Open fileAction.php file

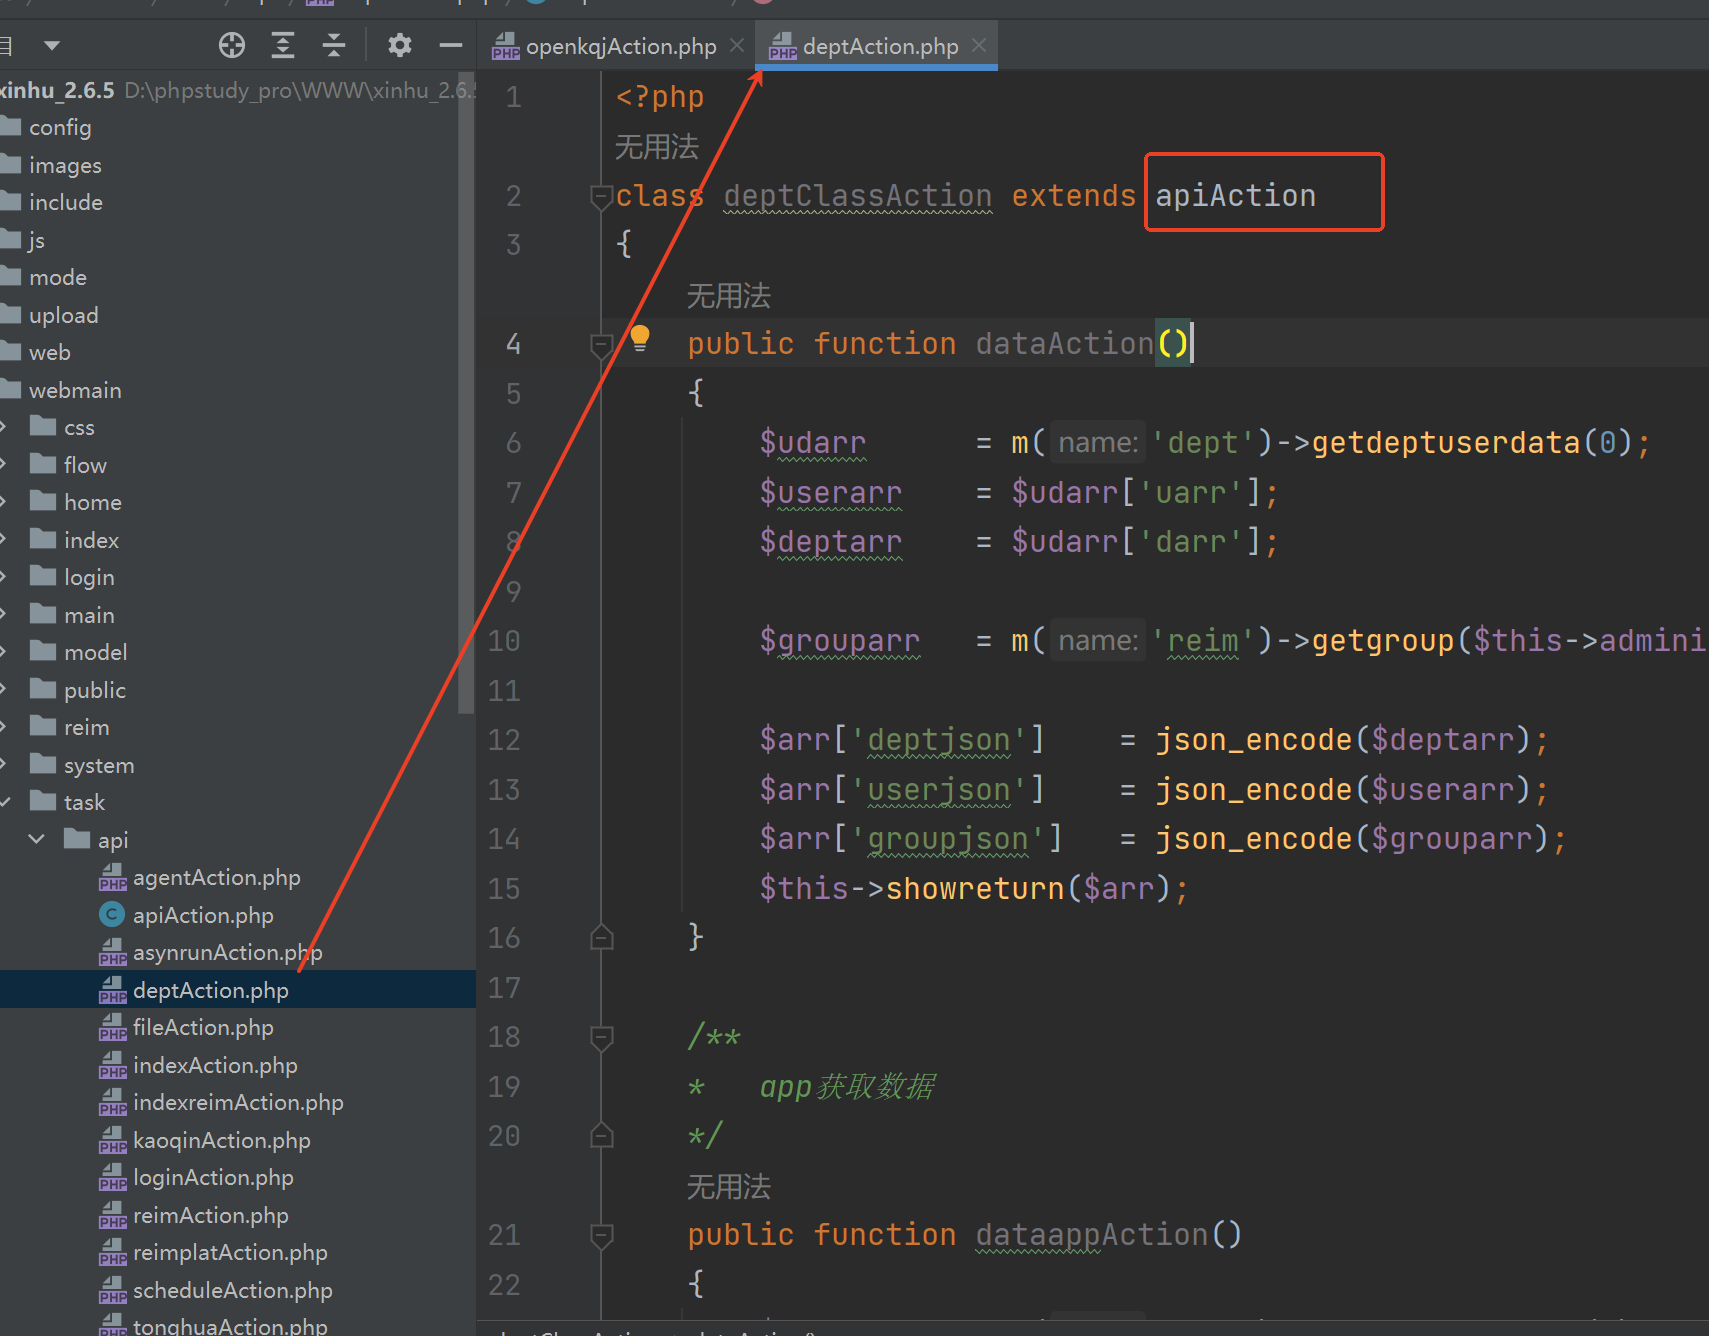click(203, 1027)
